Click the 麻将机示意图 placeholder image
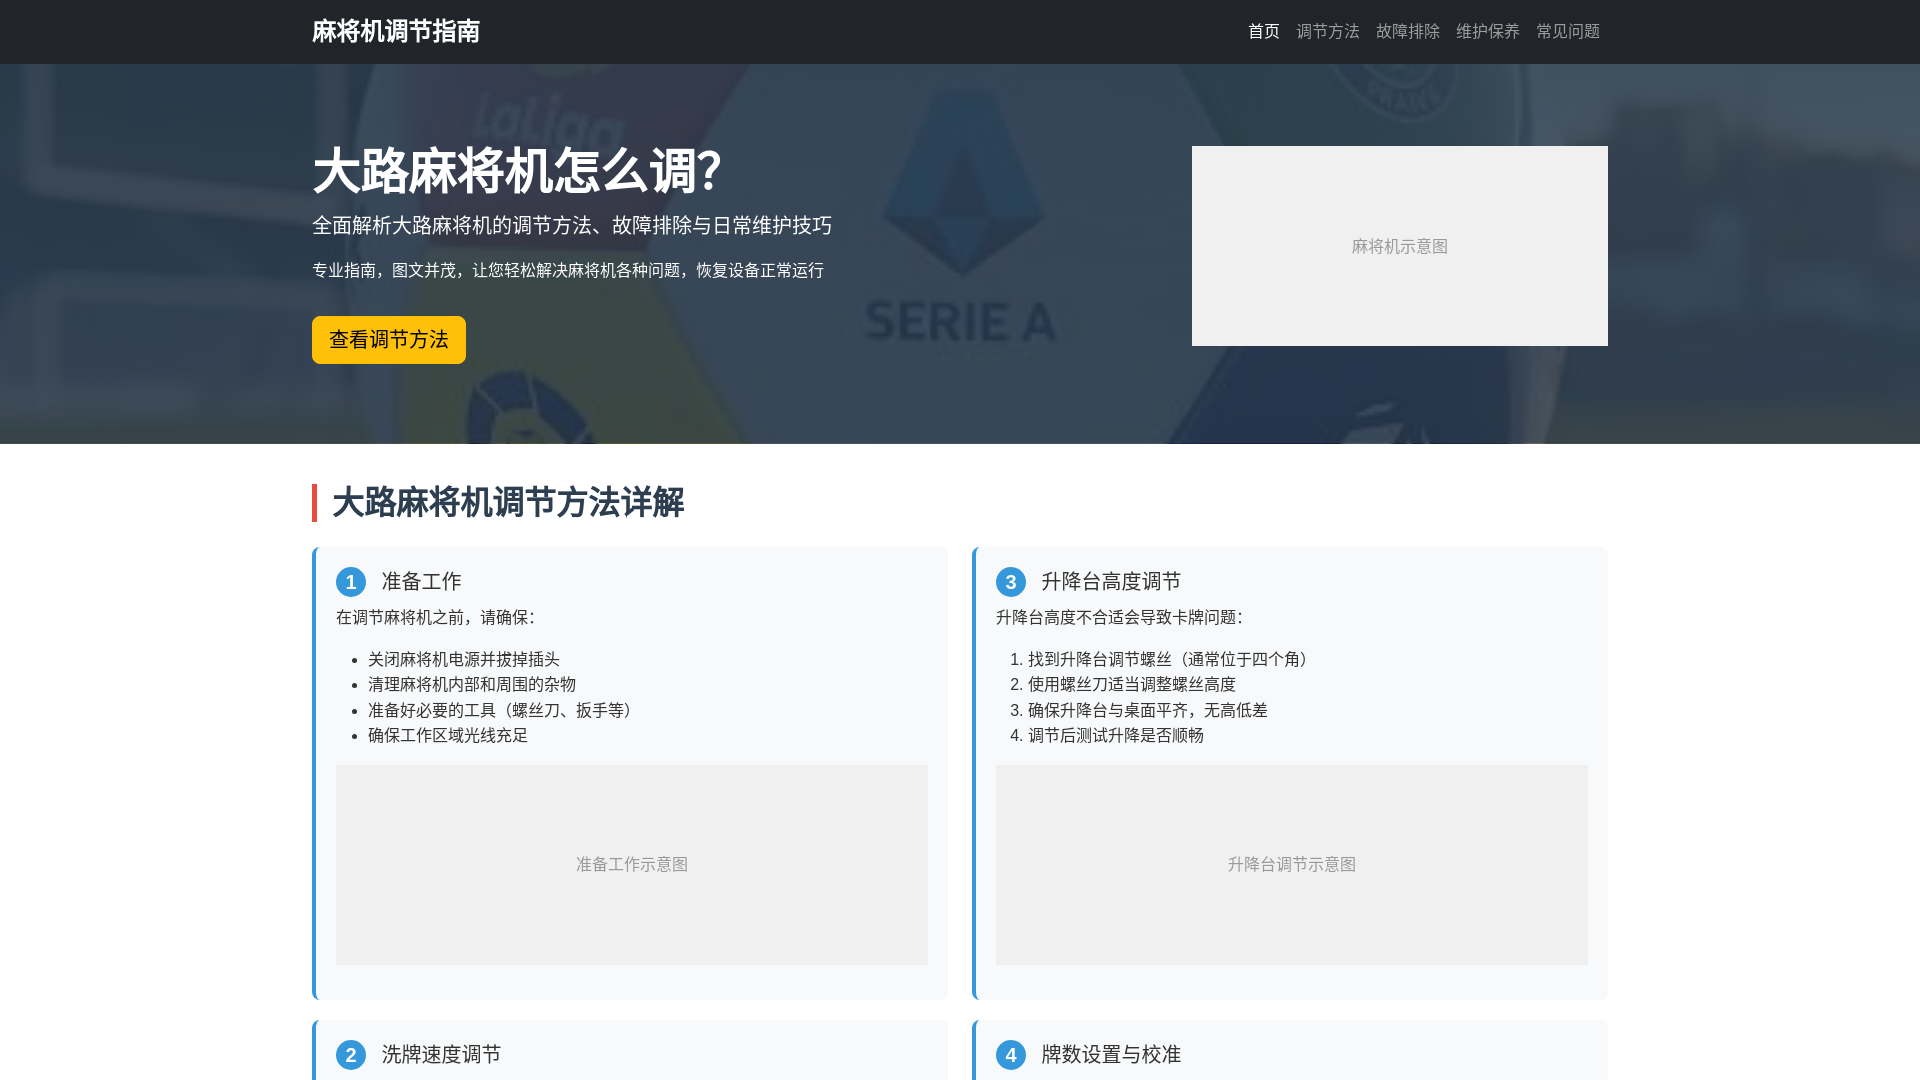The height and width of the screenshot is (1080, 1920). (1400, 246)
